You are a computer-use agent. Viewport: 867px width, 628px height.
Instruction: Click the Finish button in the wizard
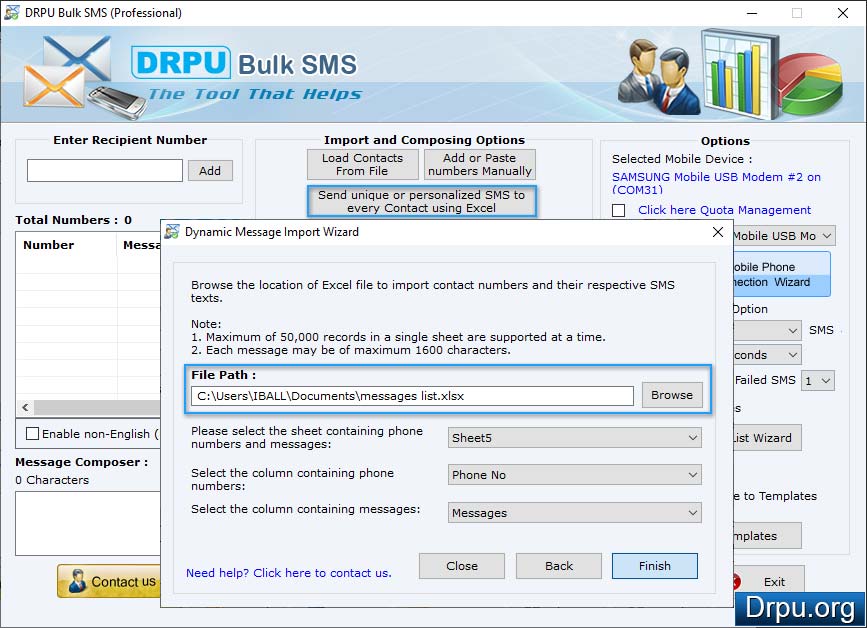[655, 566]
